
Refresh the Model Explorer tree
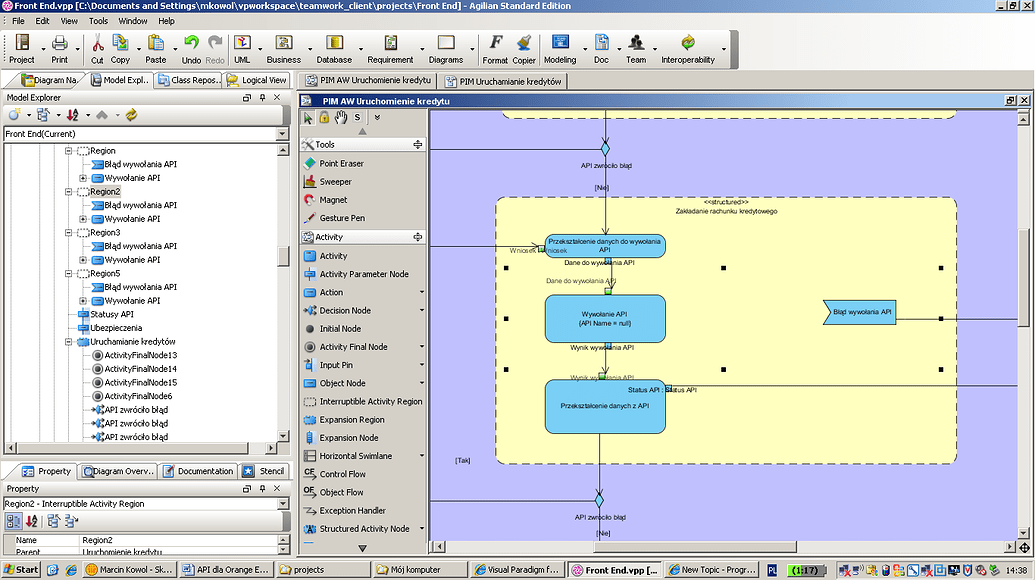click(131, 115)
